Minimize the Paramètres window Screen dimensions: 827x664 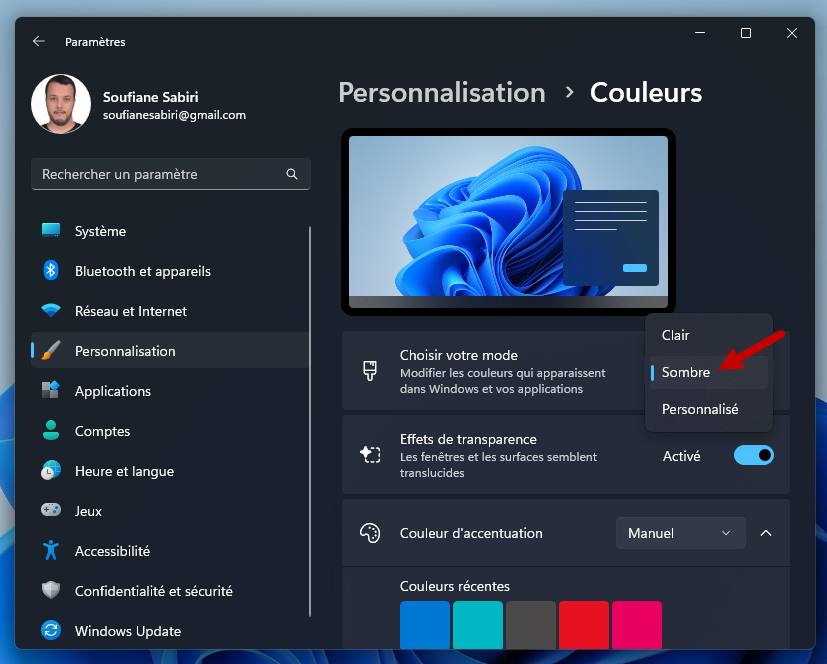(x=700, y=33)
